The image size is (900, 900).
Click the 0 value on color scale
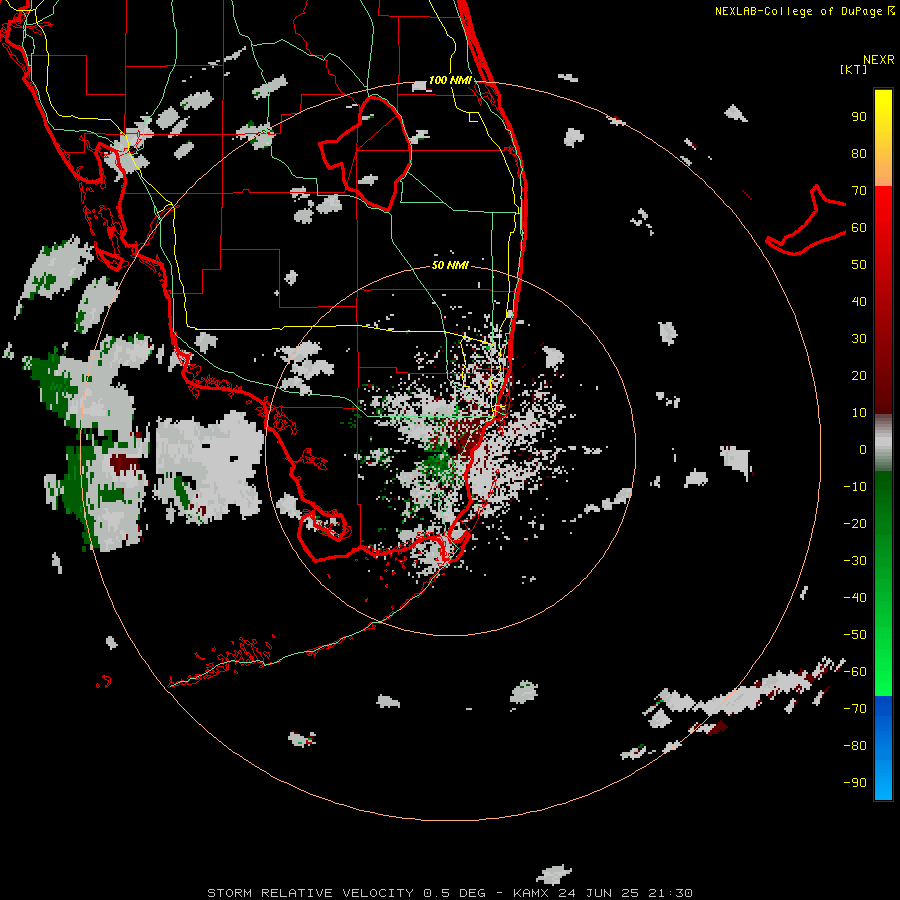tap(863, 449)
